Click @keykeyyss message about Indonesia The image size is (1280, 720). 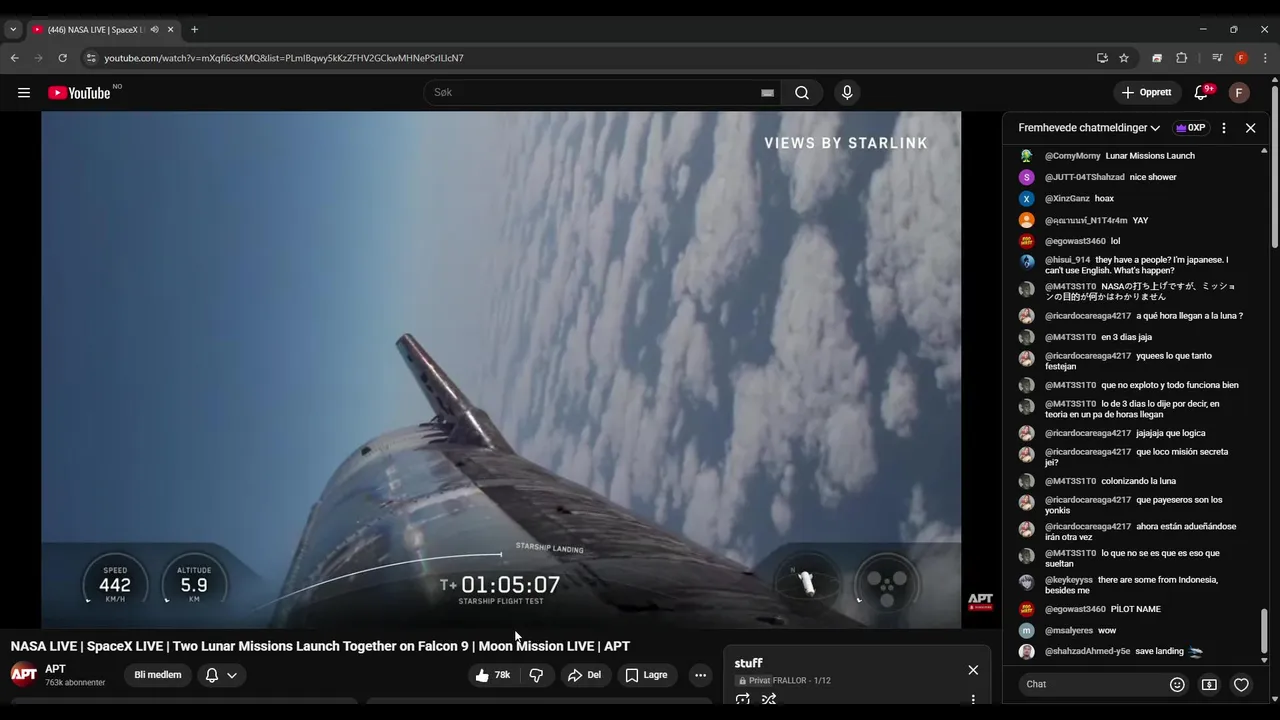tap(1131, 585)
